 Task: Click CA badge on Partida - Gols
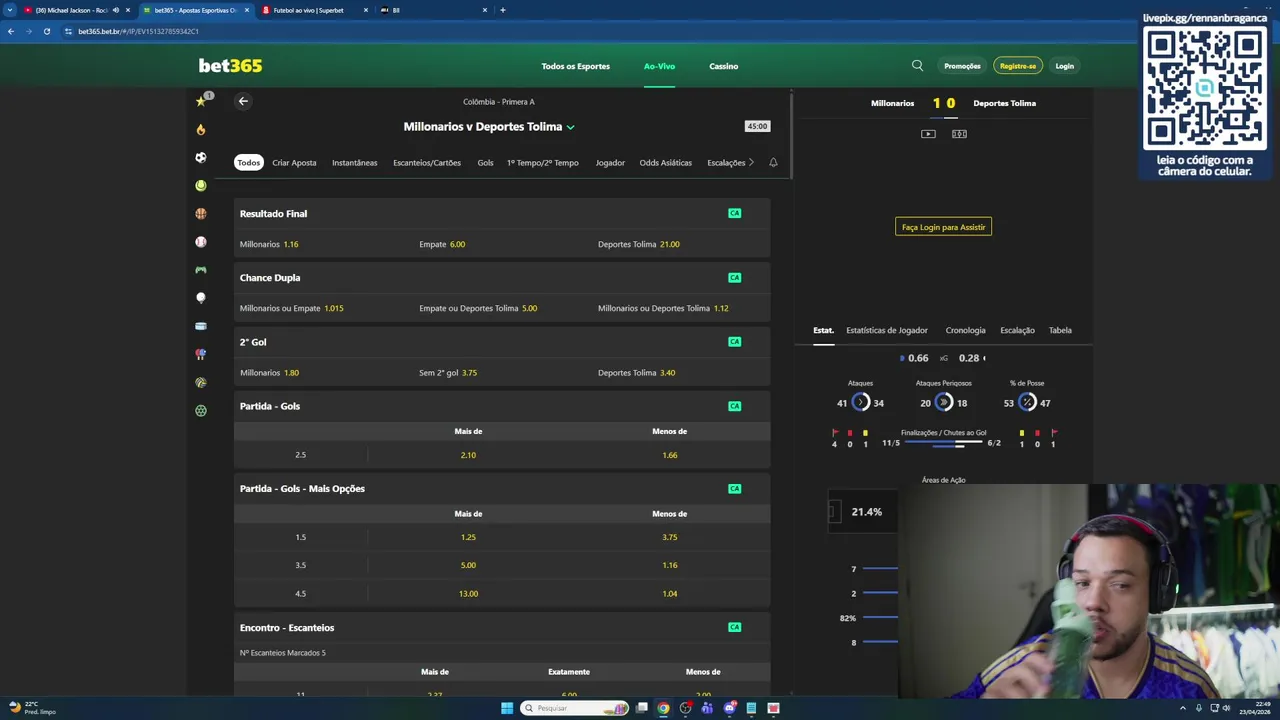[735, 406]
